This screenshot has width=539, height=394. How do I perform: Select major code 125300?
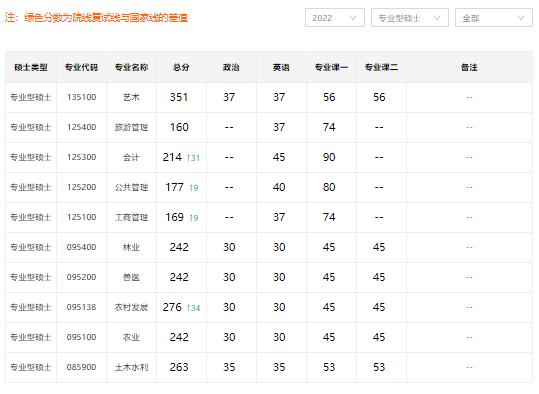tap(81, 157)
